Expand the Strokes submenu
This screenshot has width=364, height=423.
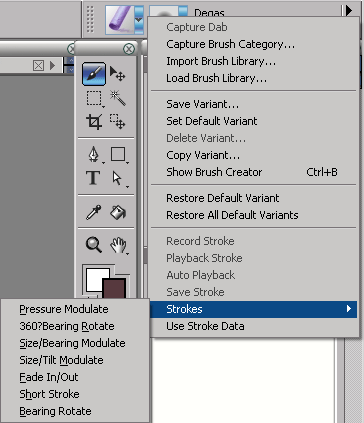pos(253,309)
